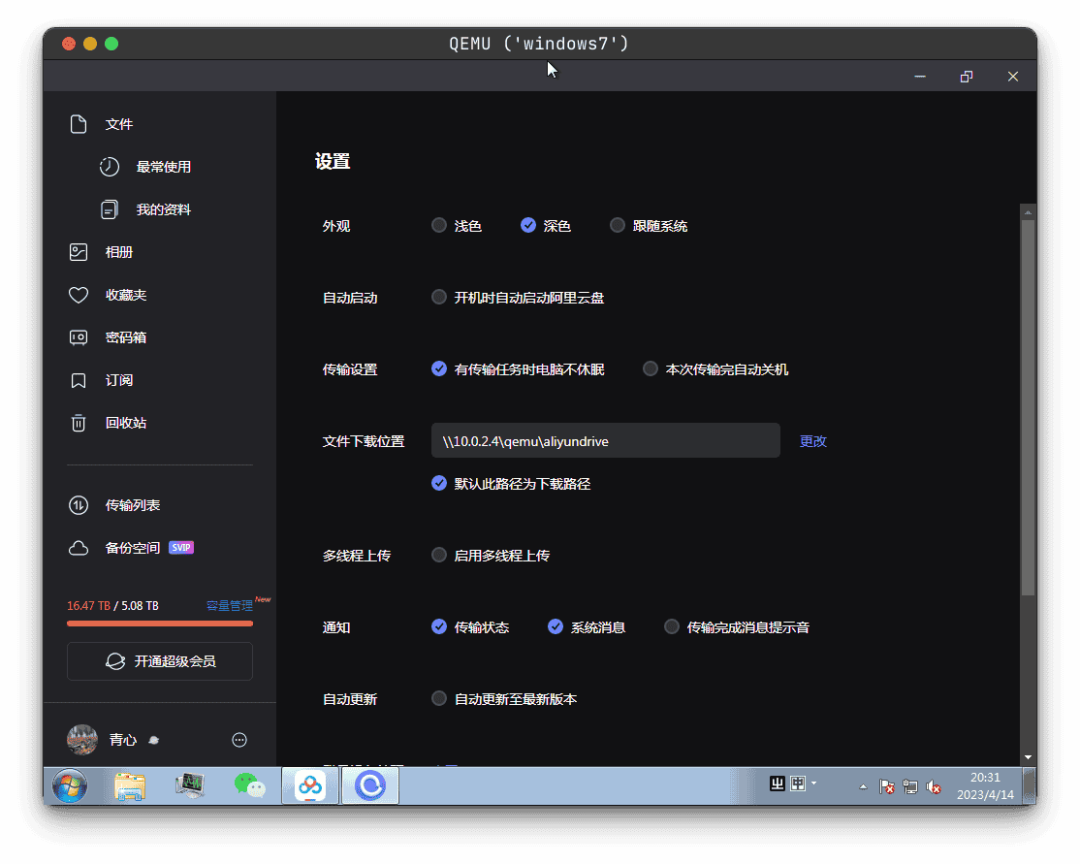The width and height of the screenshot is (1080, 864).
Task: Click the 开通超级会员 button
Action: pos(160,661)
